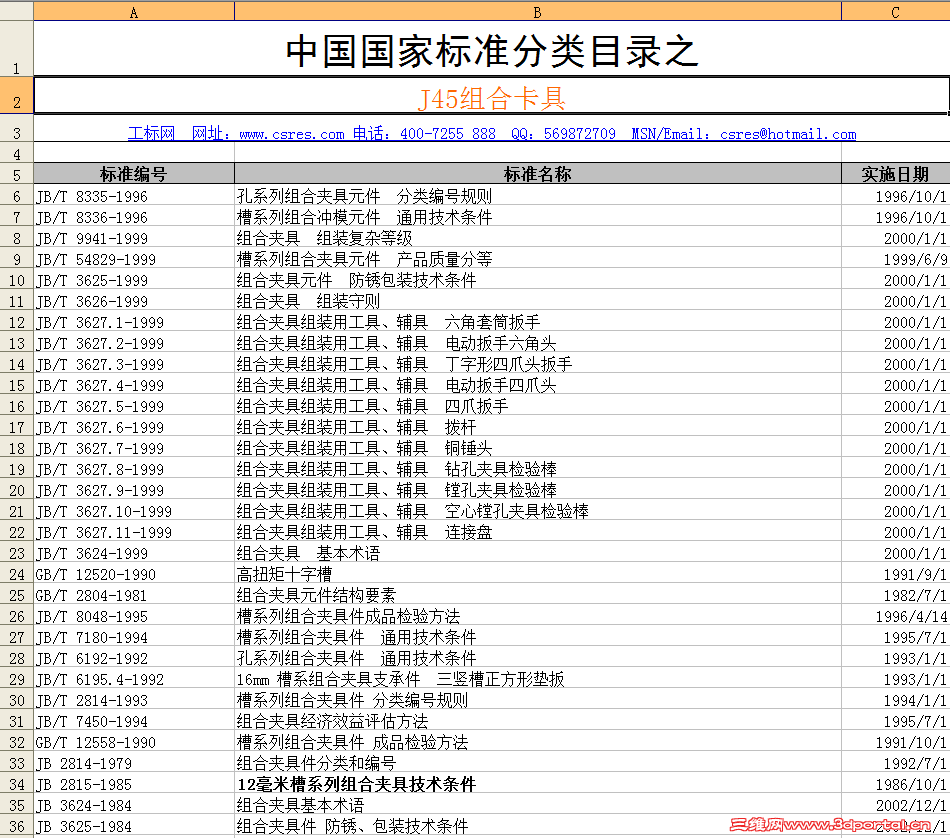Click the 铜锤头 name cell

[537, 448]
